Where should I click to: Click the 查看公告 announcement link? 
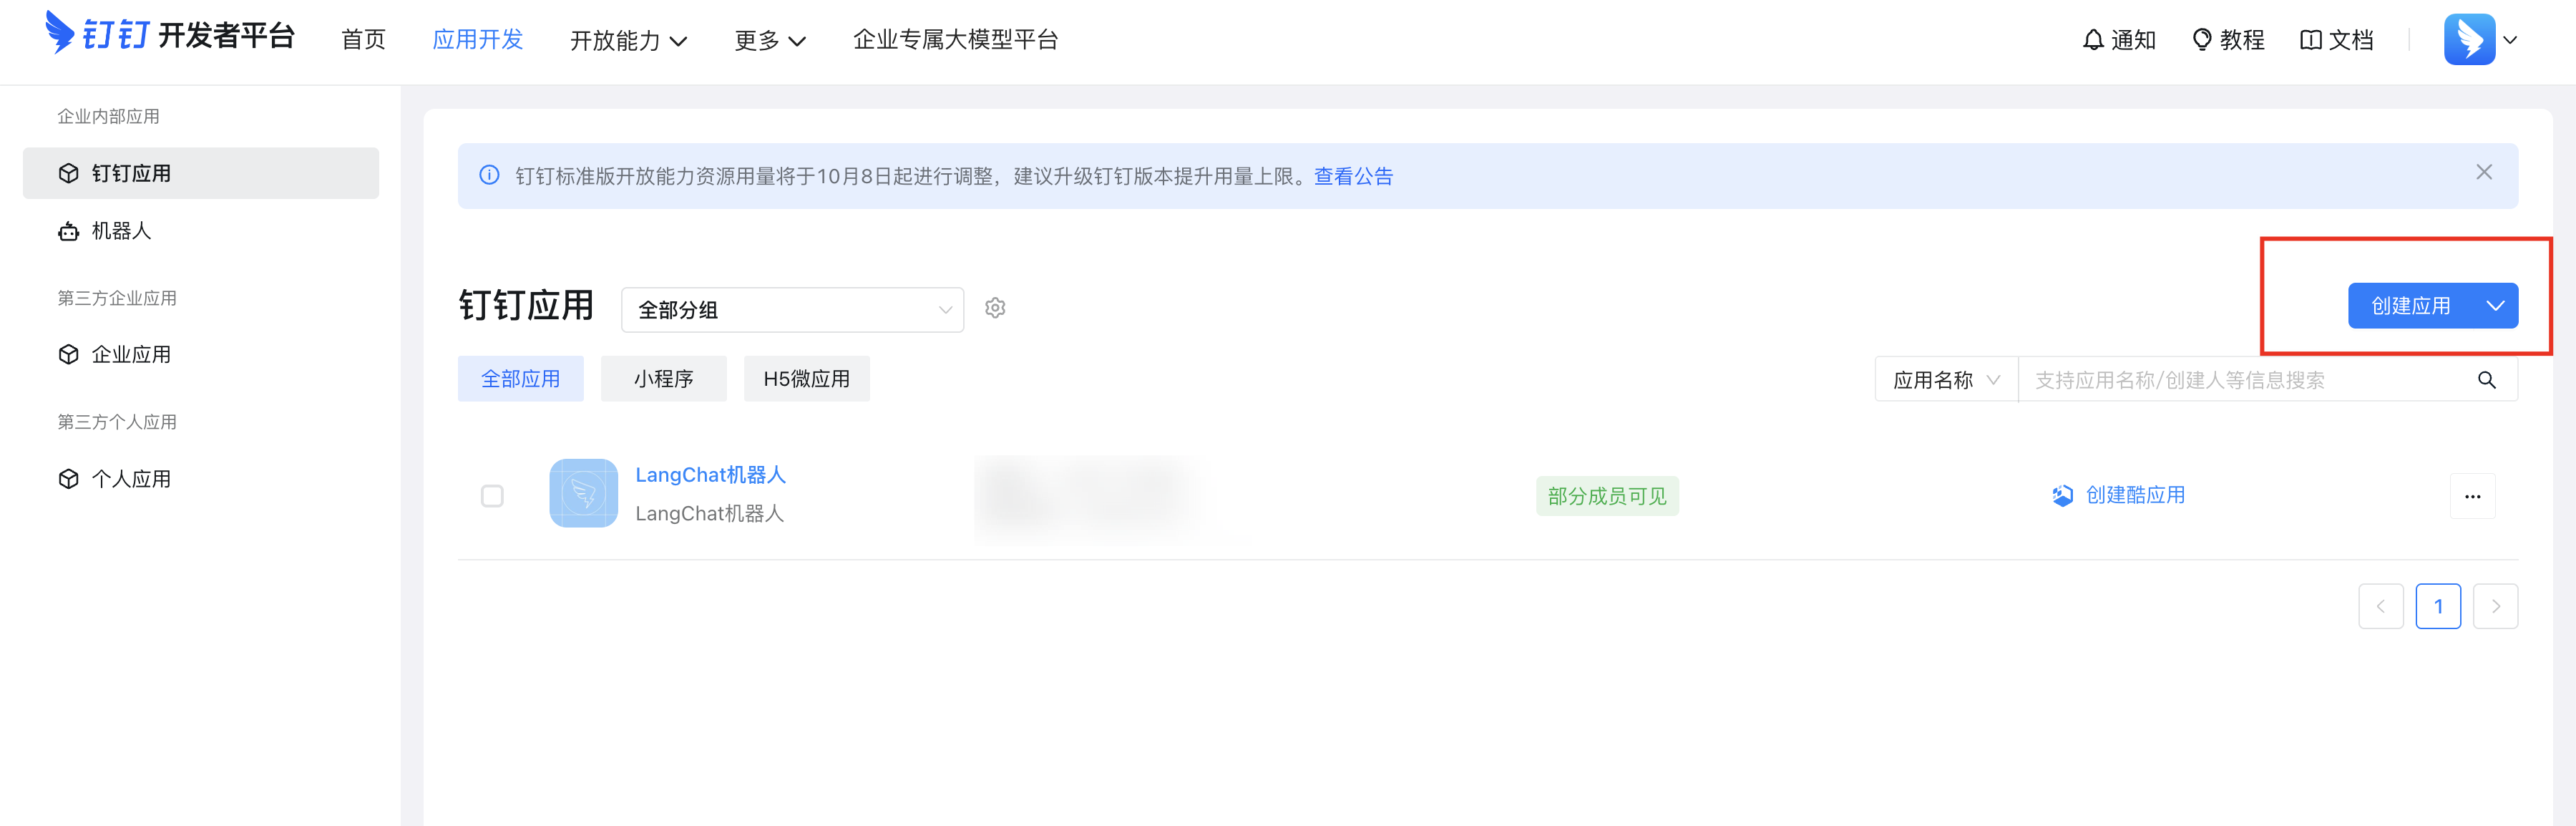point(1353,176)
